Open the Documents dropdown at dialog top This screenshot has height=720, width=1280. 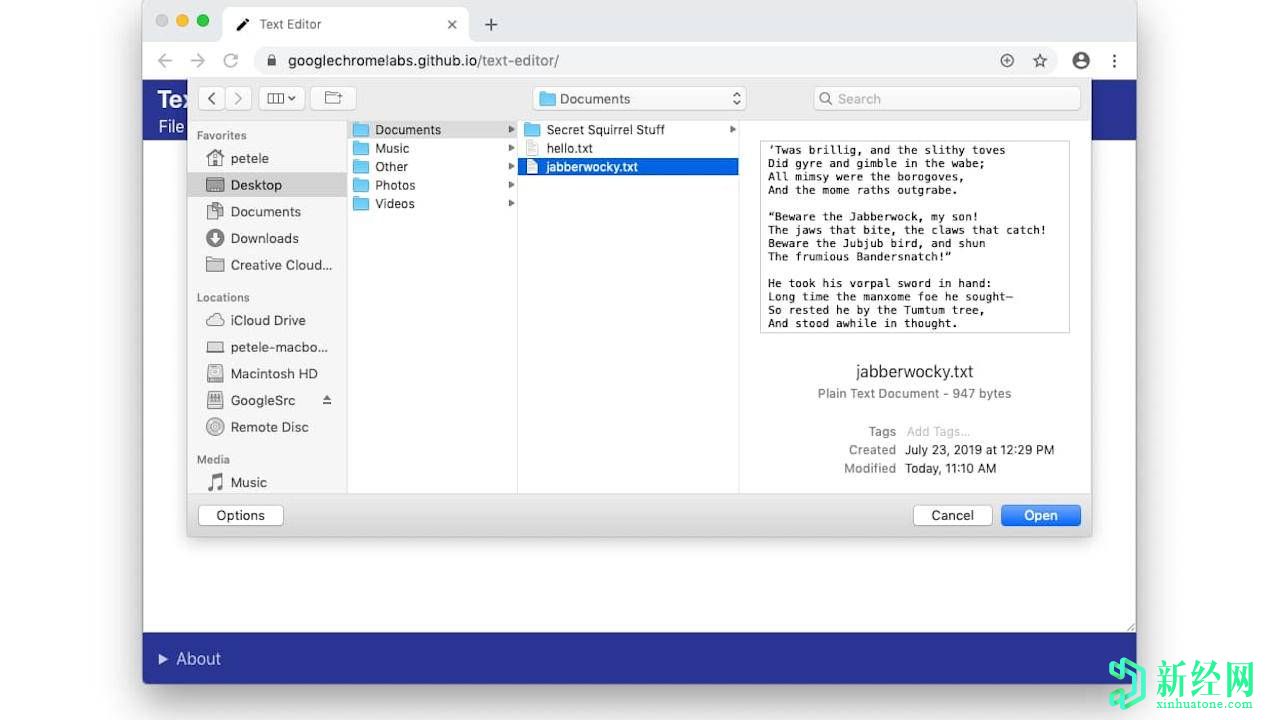(638, 97)
